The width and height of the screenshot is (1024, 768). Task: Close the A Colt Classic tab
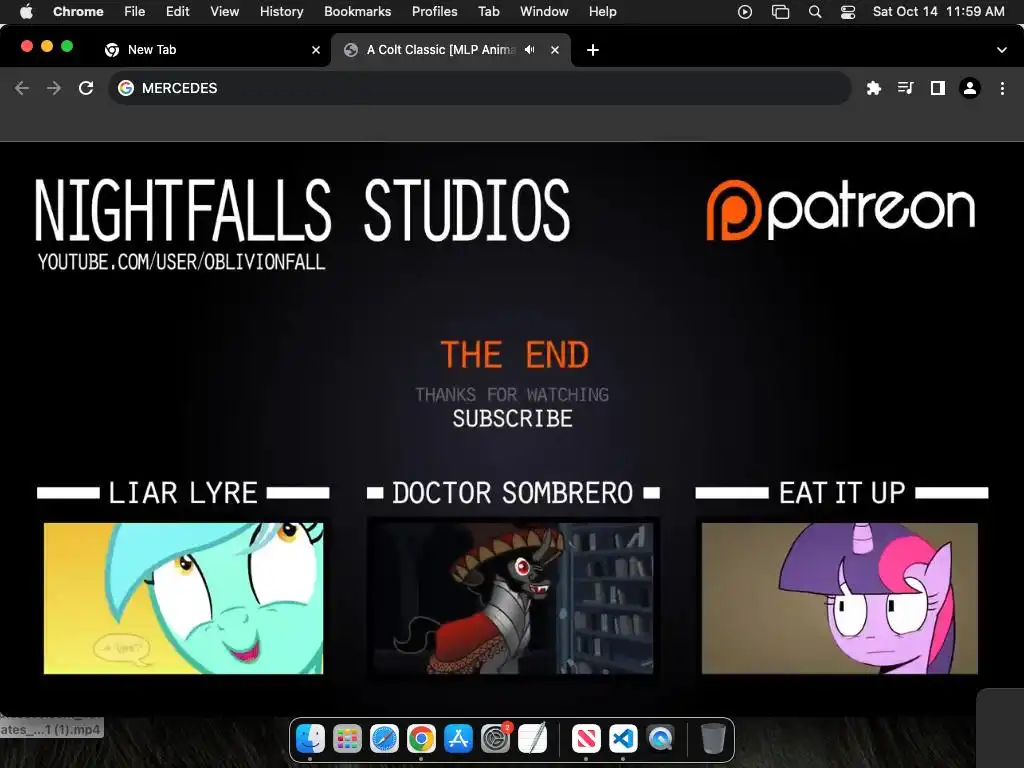click(554, 50)
